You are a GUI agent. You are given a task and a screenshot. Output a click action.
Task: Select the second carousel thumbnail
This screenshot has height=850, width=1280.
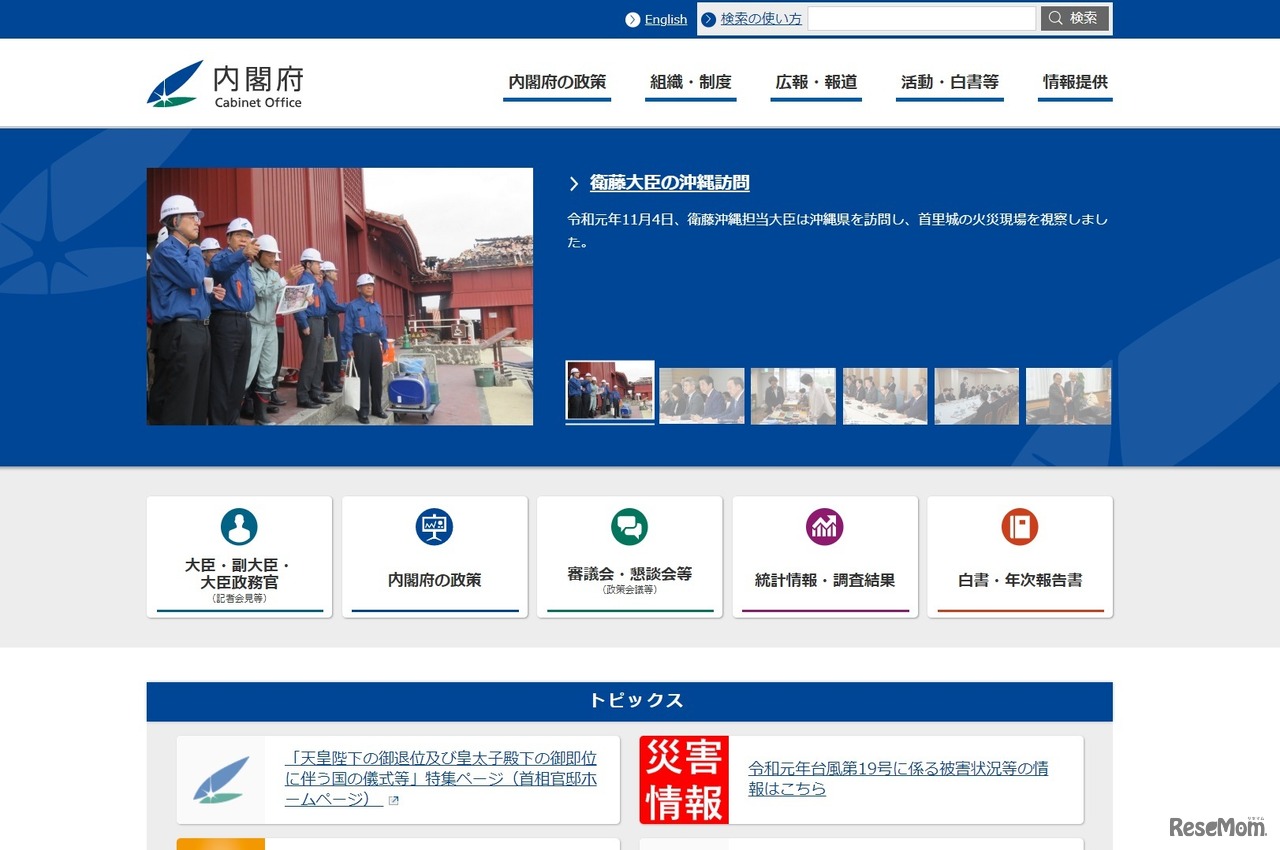(x=701, y=395)
